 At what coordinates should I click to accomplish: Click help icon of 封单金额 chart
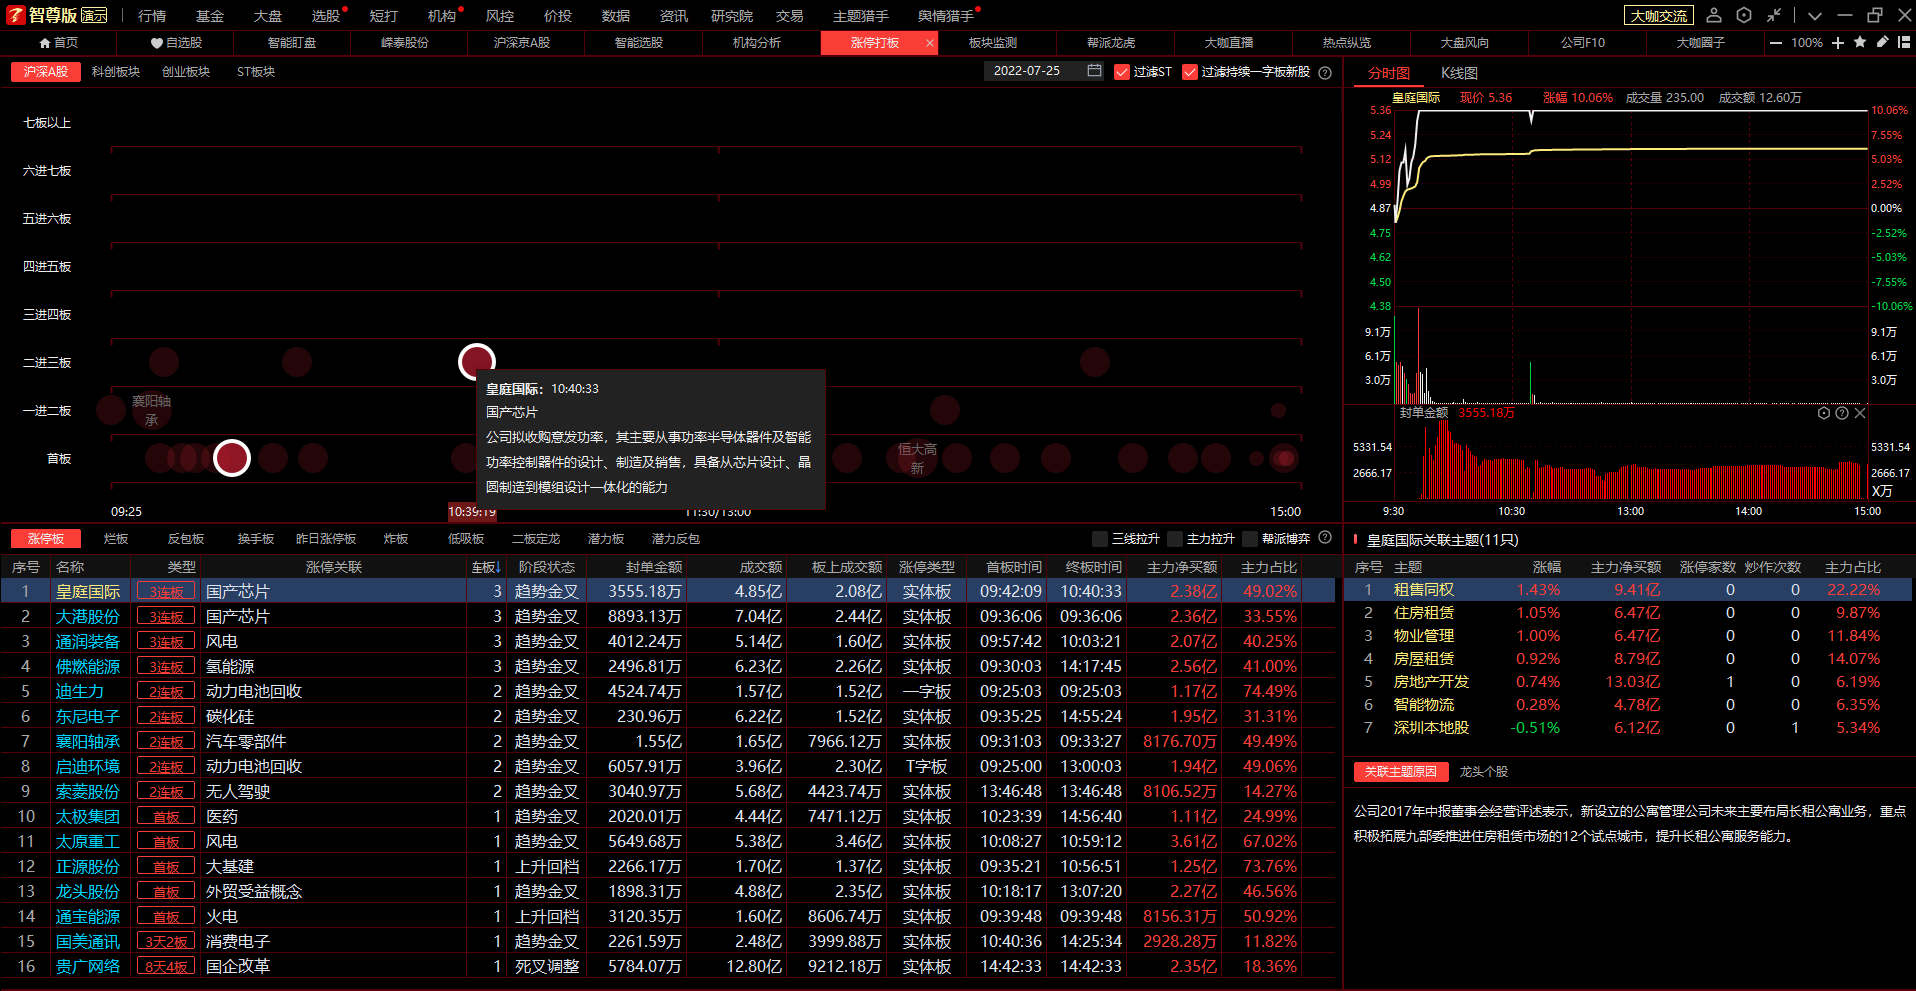click(1842, 413)
